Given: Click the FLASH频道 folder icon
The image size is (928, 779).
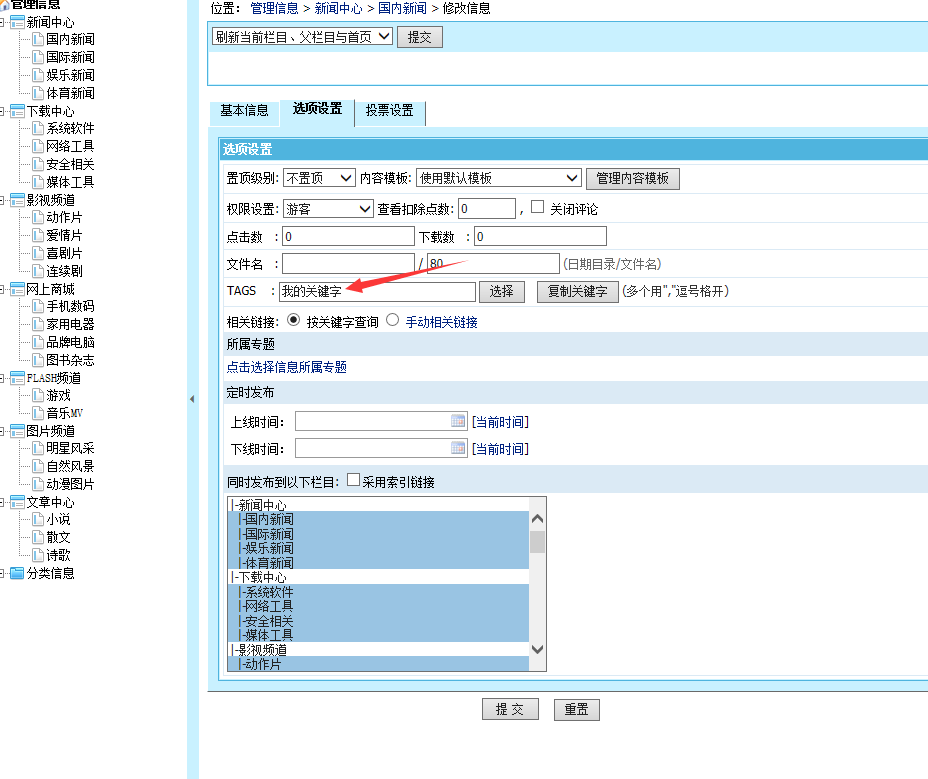Looking at the screenshot, I should click(x=17, y=377).
